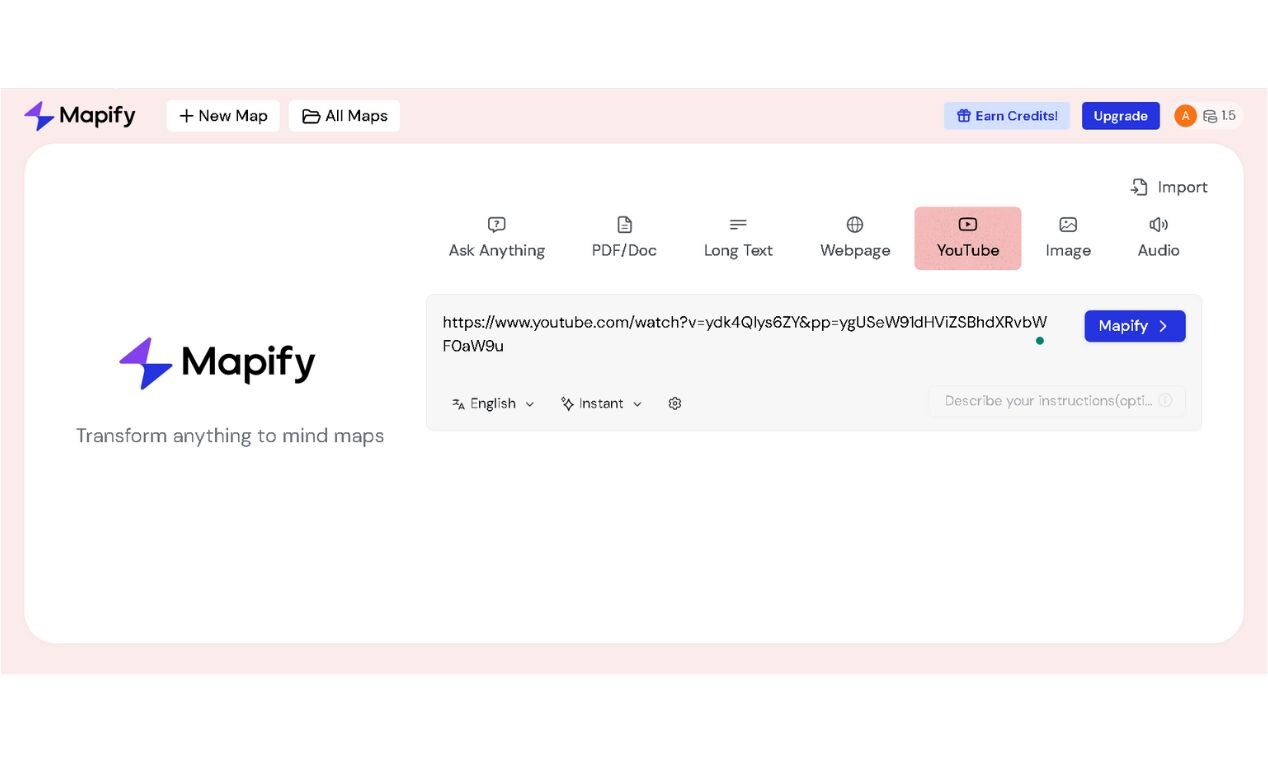Open the English language dropdown
The height and width of the screenshot is (760, 1268).
[493, 404]
